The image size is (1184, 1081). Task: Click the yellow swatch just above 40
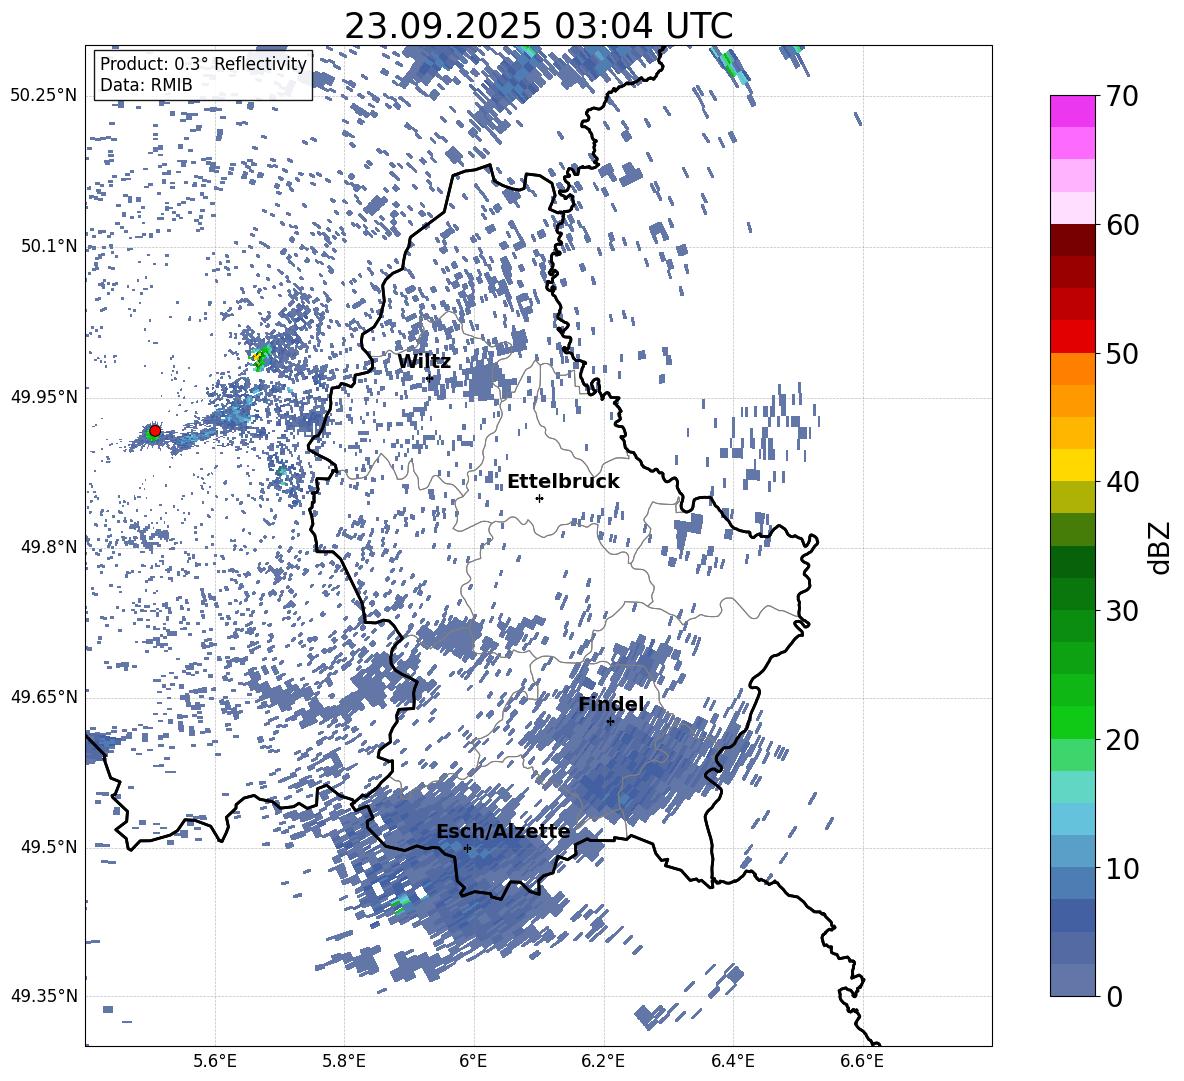(1072, 465)
